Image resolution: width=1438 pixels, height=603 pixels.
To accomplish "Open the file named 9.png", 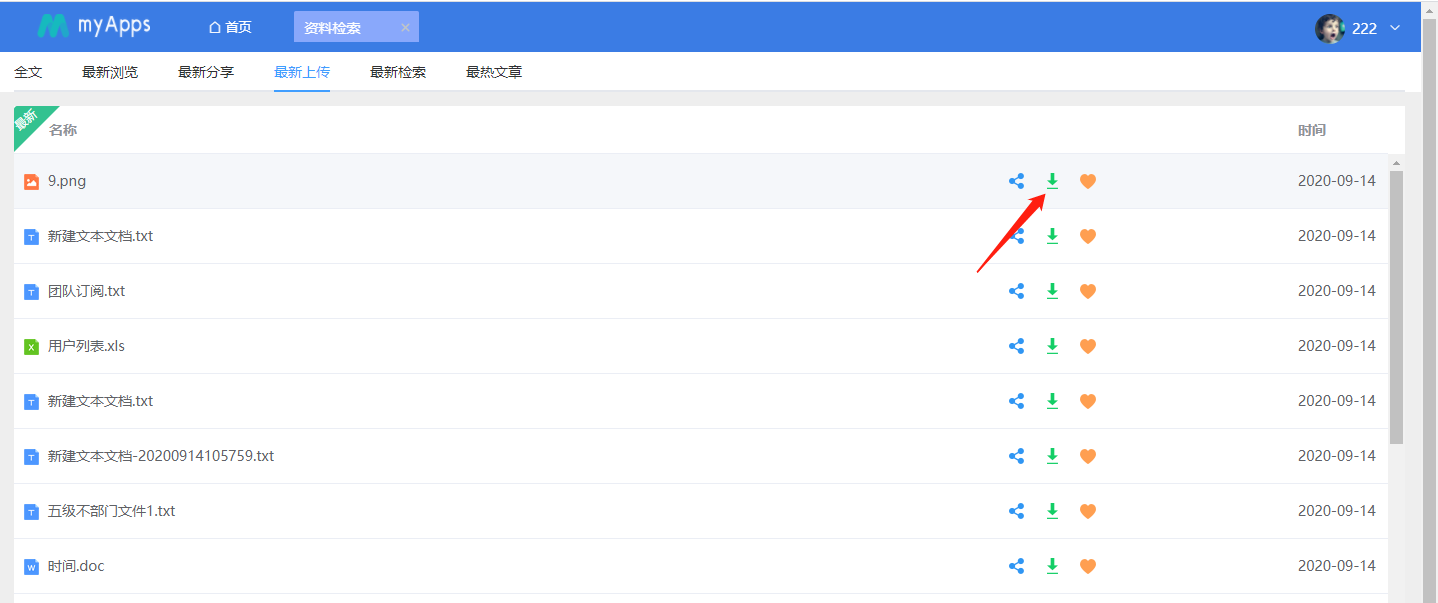I will click(67, 181).
